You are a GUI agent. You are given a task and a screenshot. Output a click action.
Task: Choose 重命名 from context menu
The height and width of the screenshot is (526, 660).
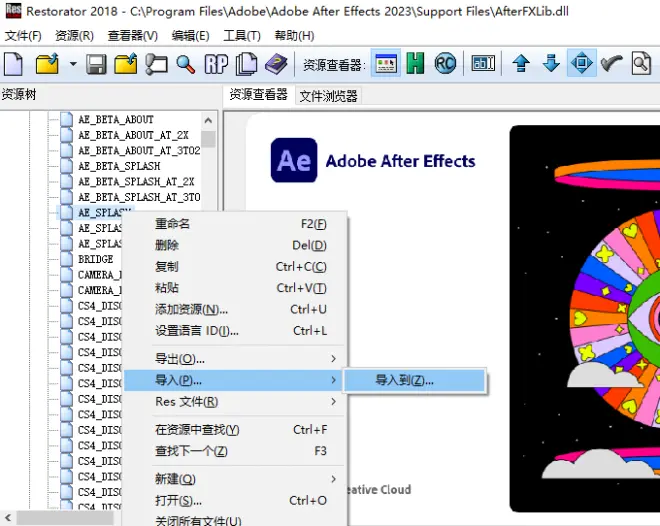click(x=236, y=224)
